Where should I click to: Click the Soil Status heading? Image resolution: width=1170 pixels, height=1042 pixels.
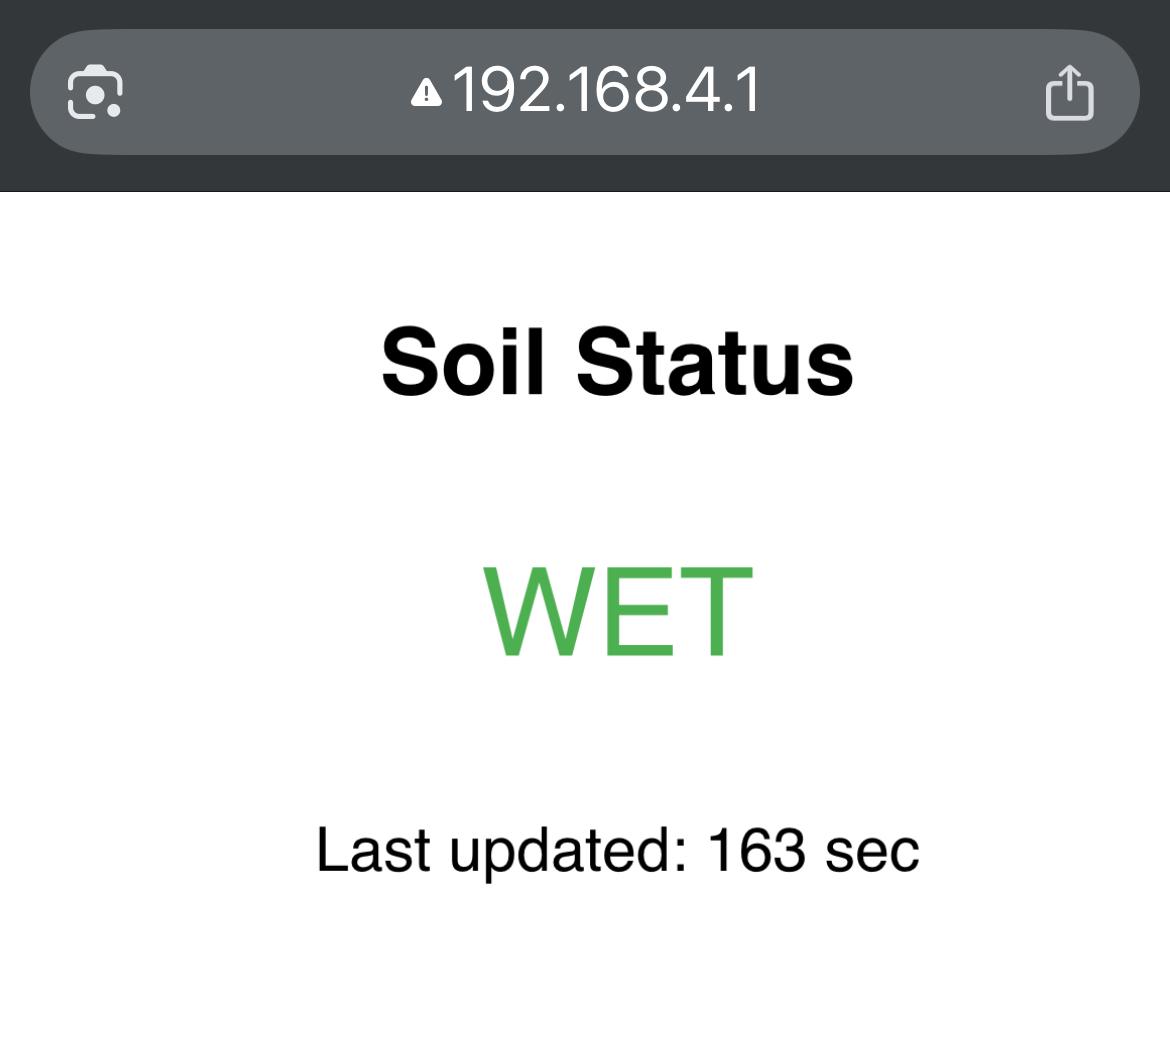(617, 361)
